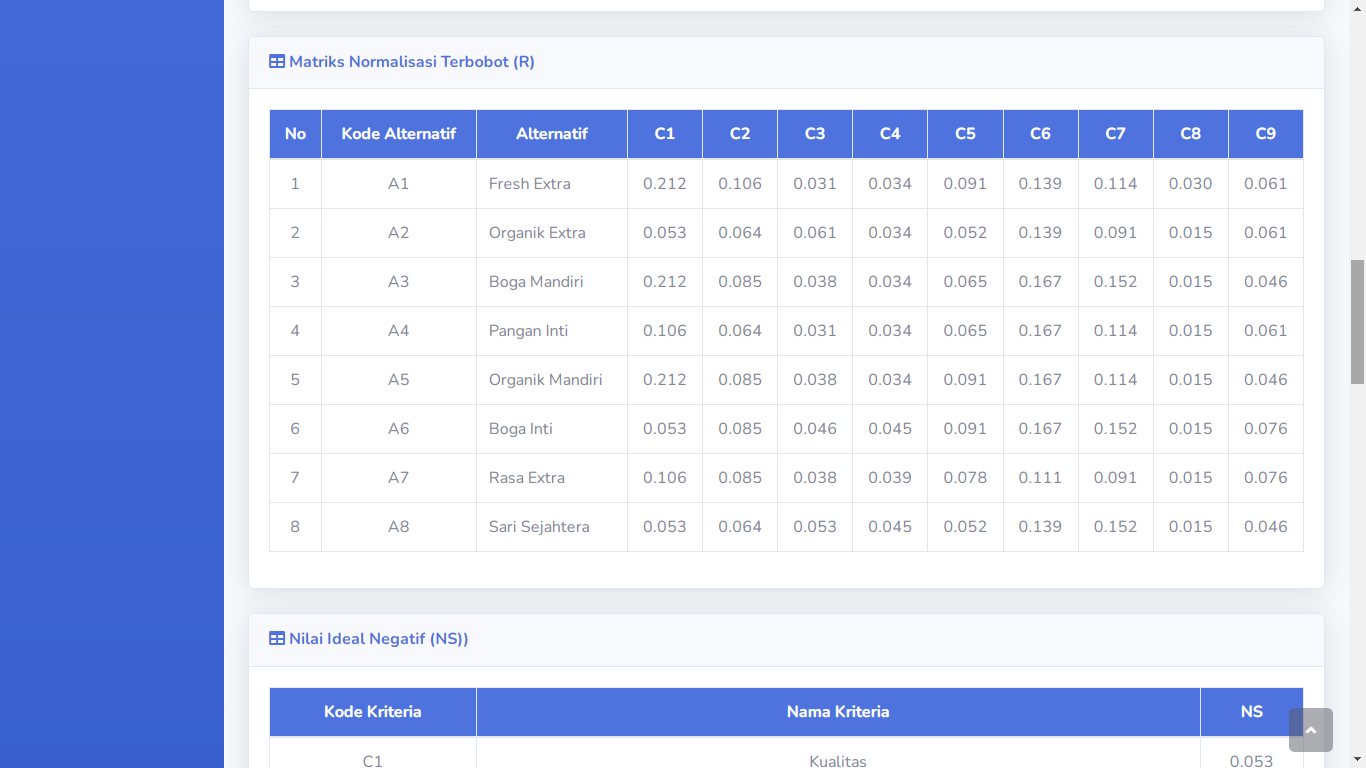
Task: Click Sari Sejahtera's C9 value 0.046
Action: point(1266,527)
